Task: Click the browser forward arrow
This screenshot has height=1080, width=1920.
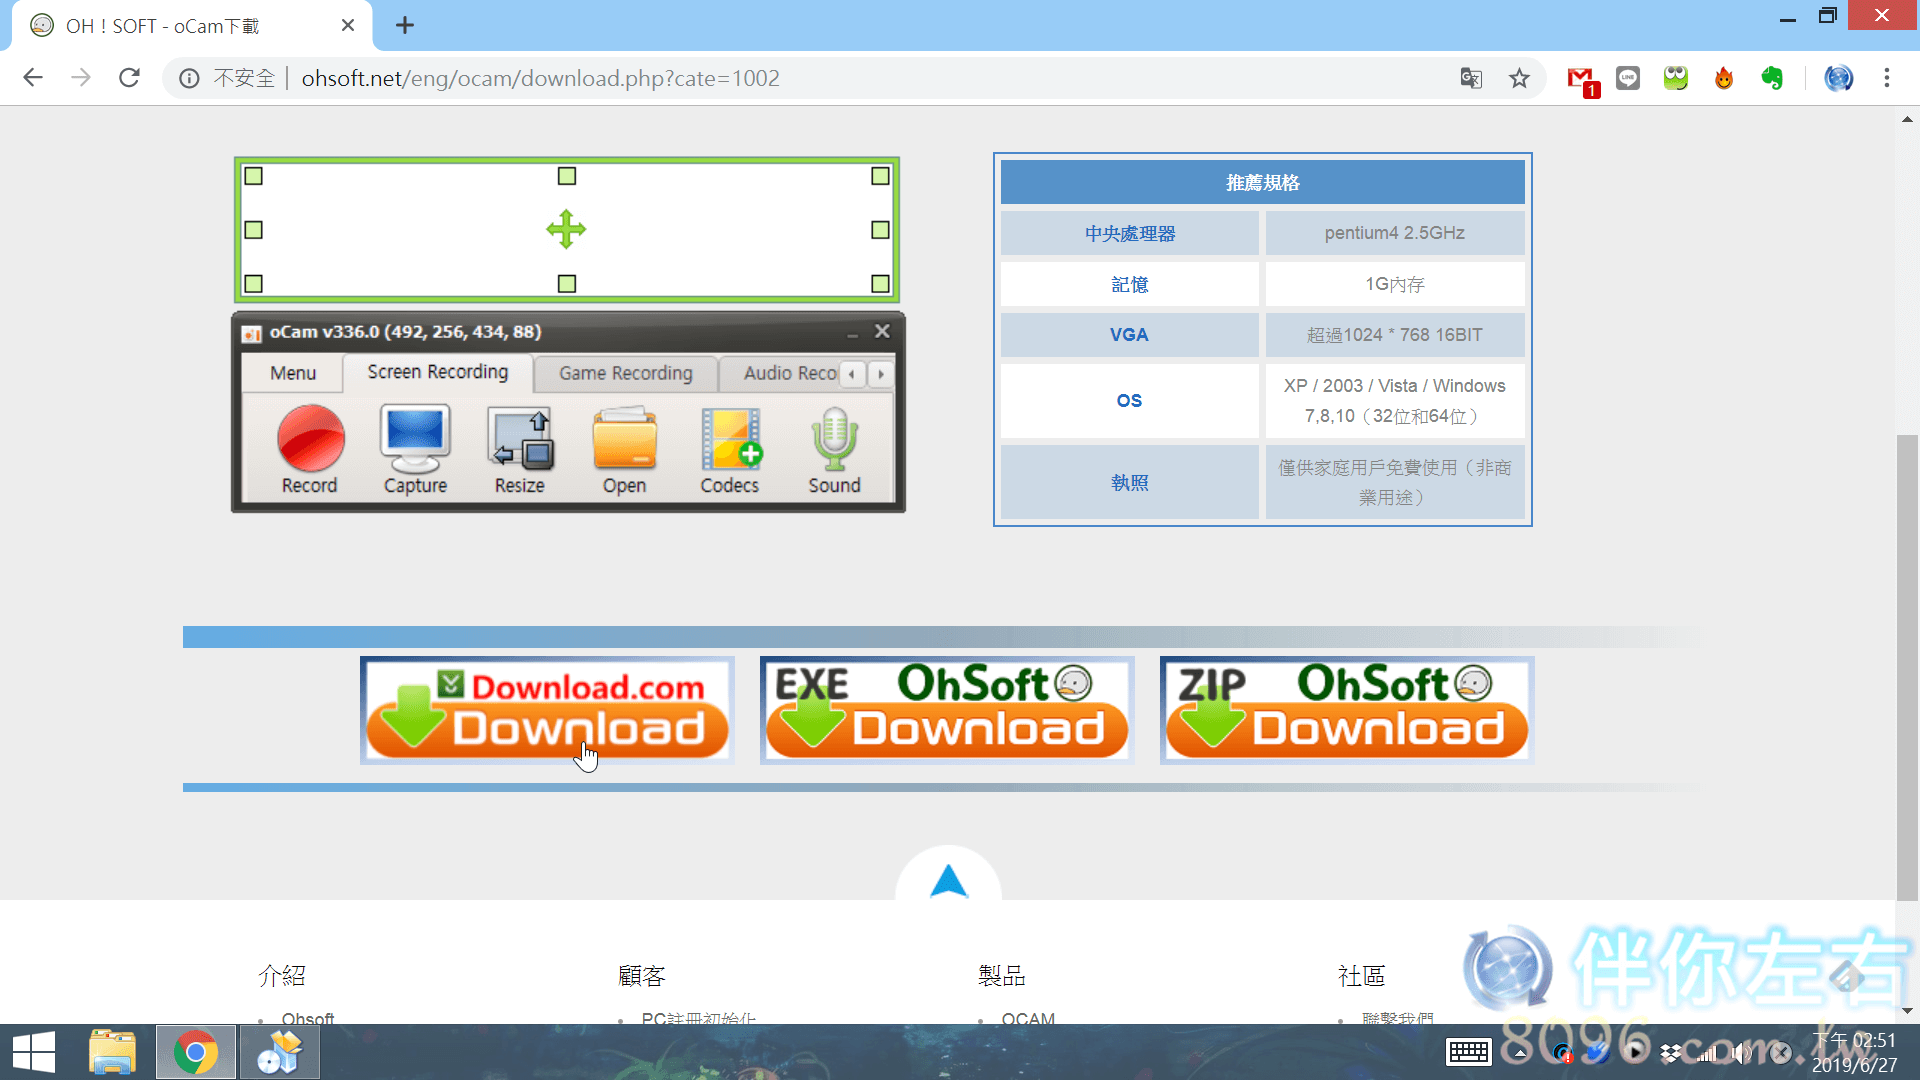Action: pos(81,78)
